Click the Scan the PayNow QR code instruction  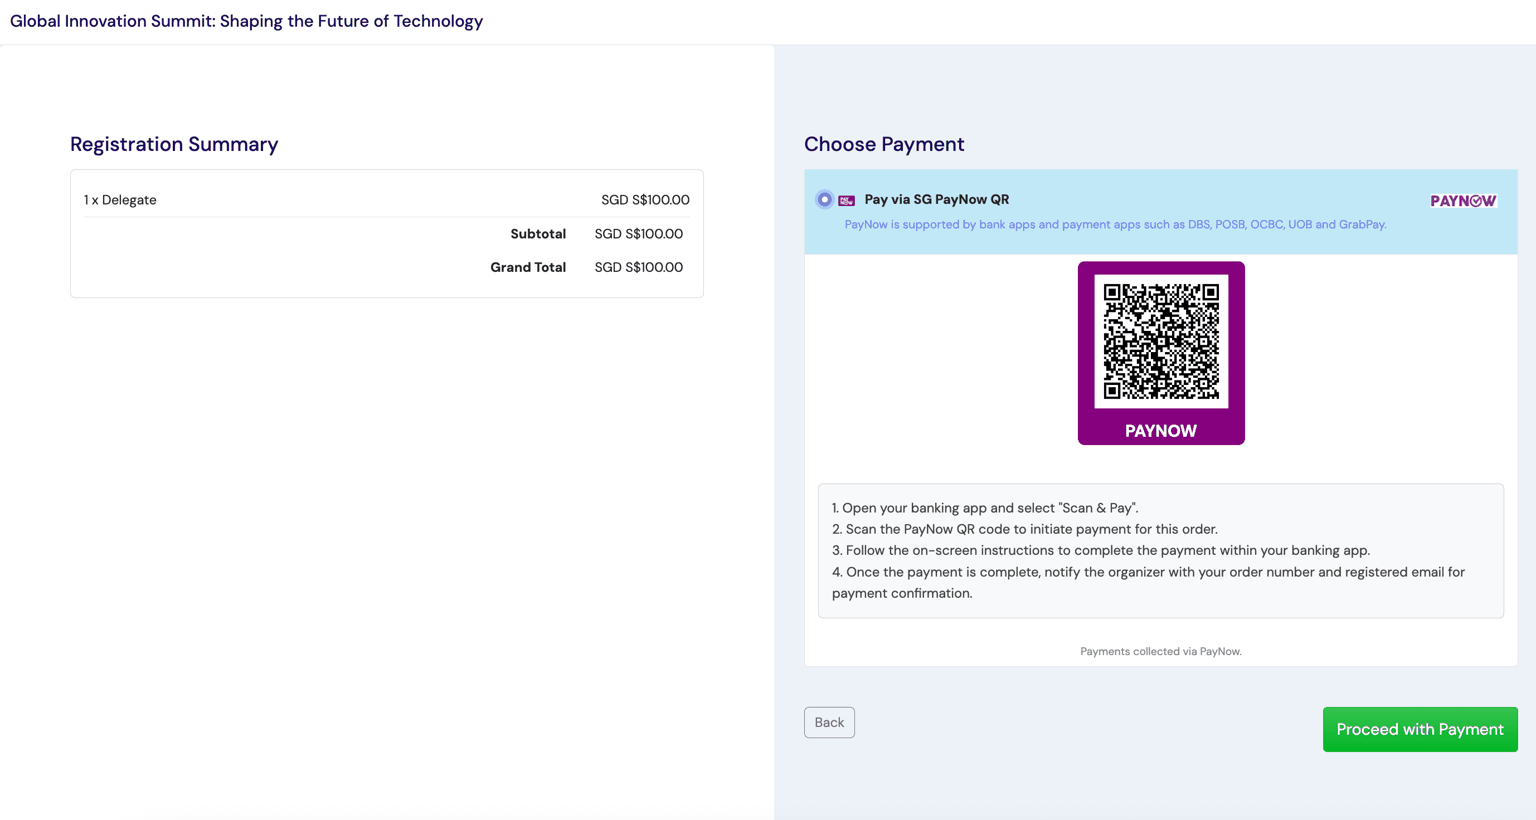click(1025, 529)
